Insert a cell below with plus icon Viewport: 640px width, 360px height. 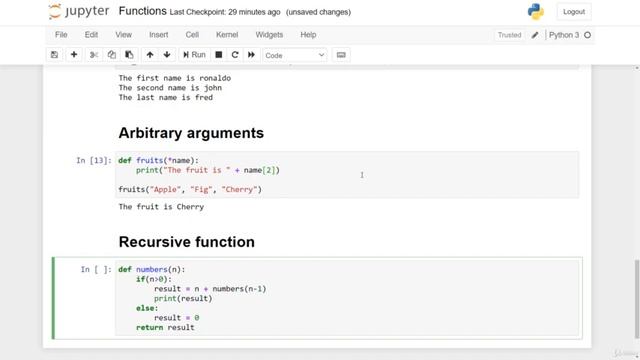(x=74, y=55)
